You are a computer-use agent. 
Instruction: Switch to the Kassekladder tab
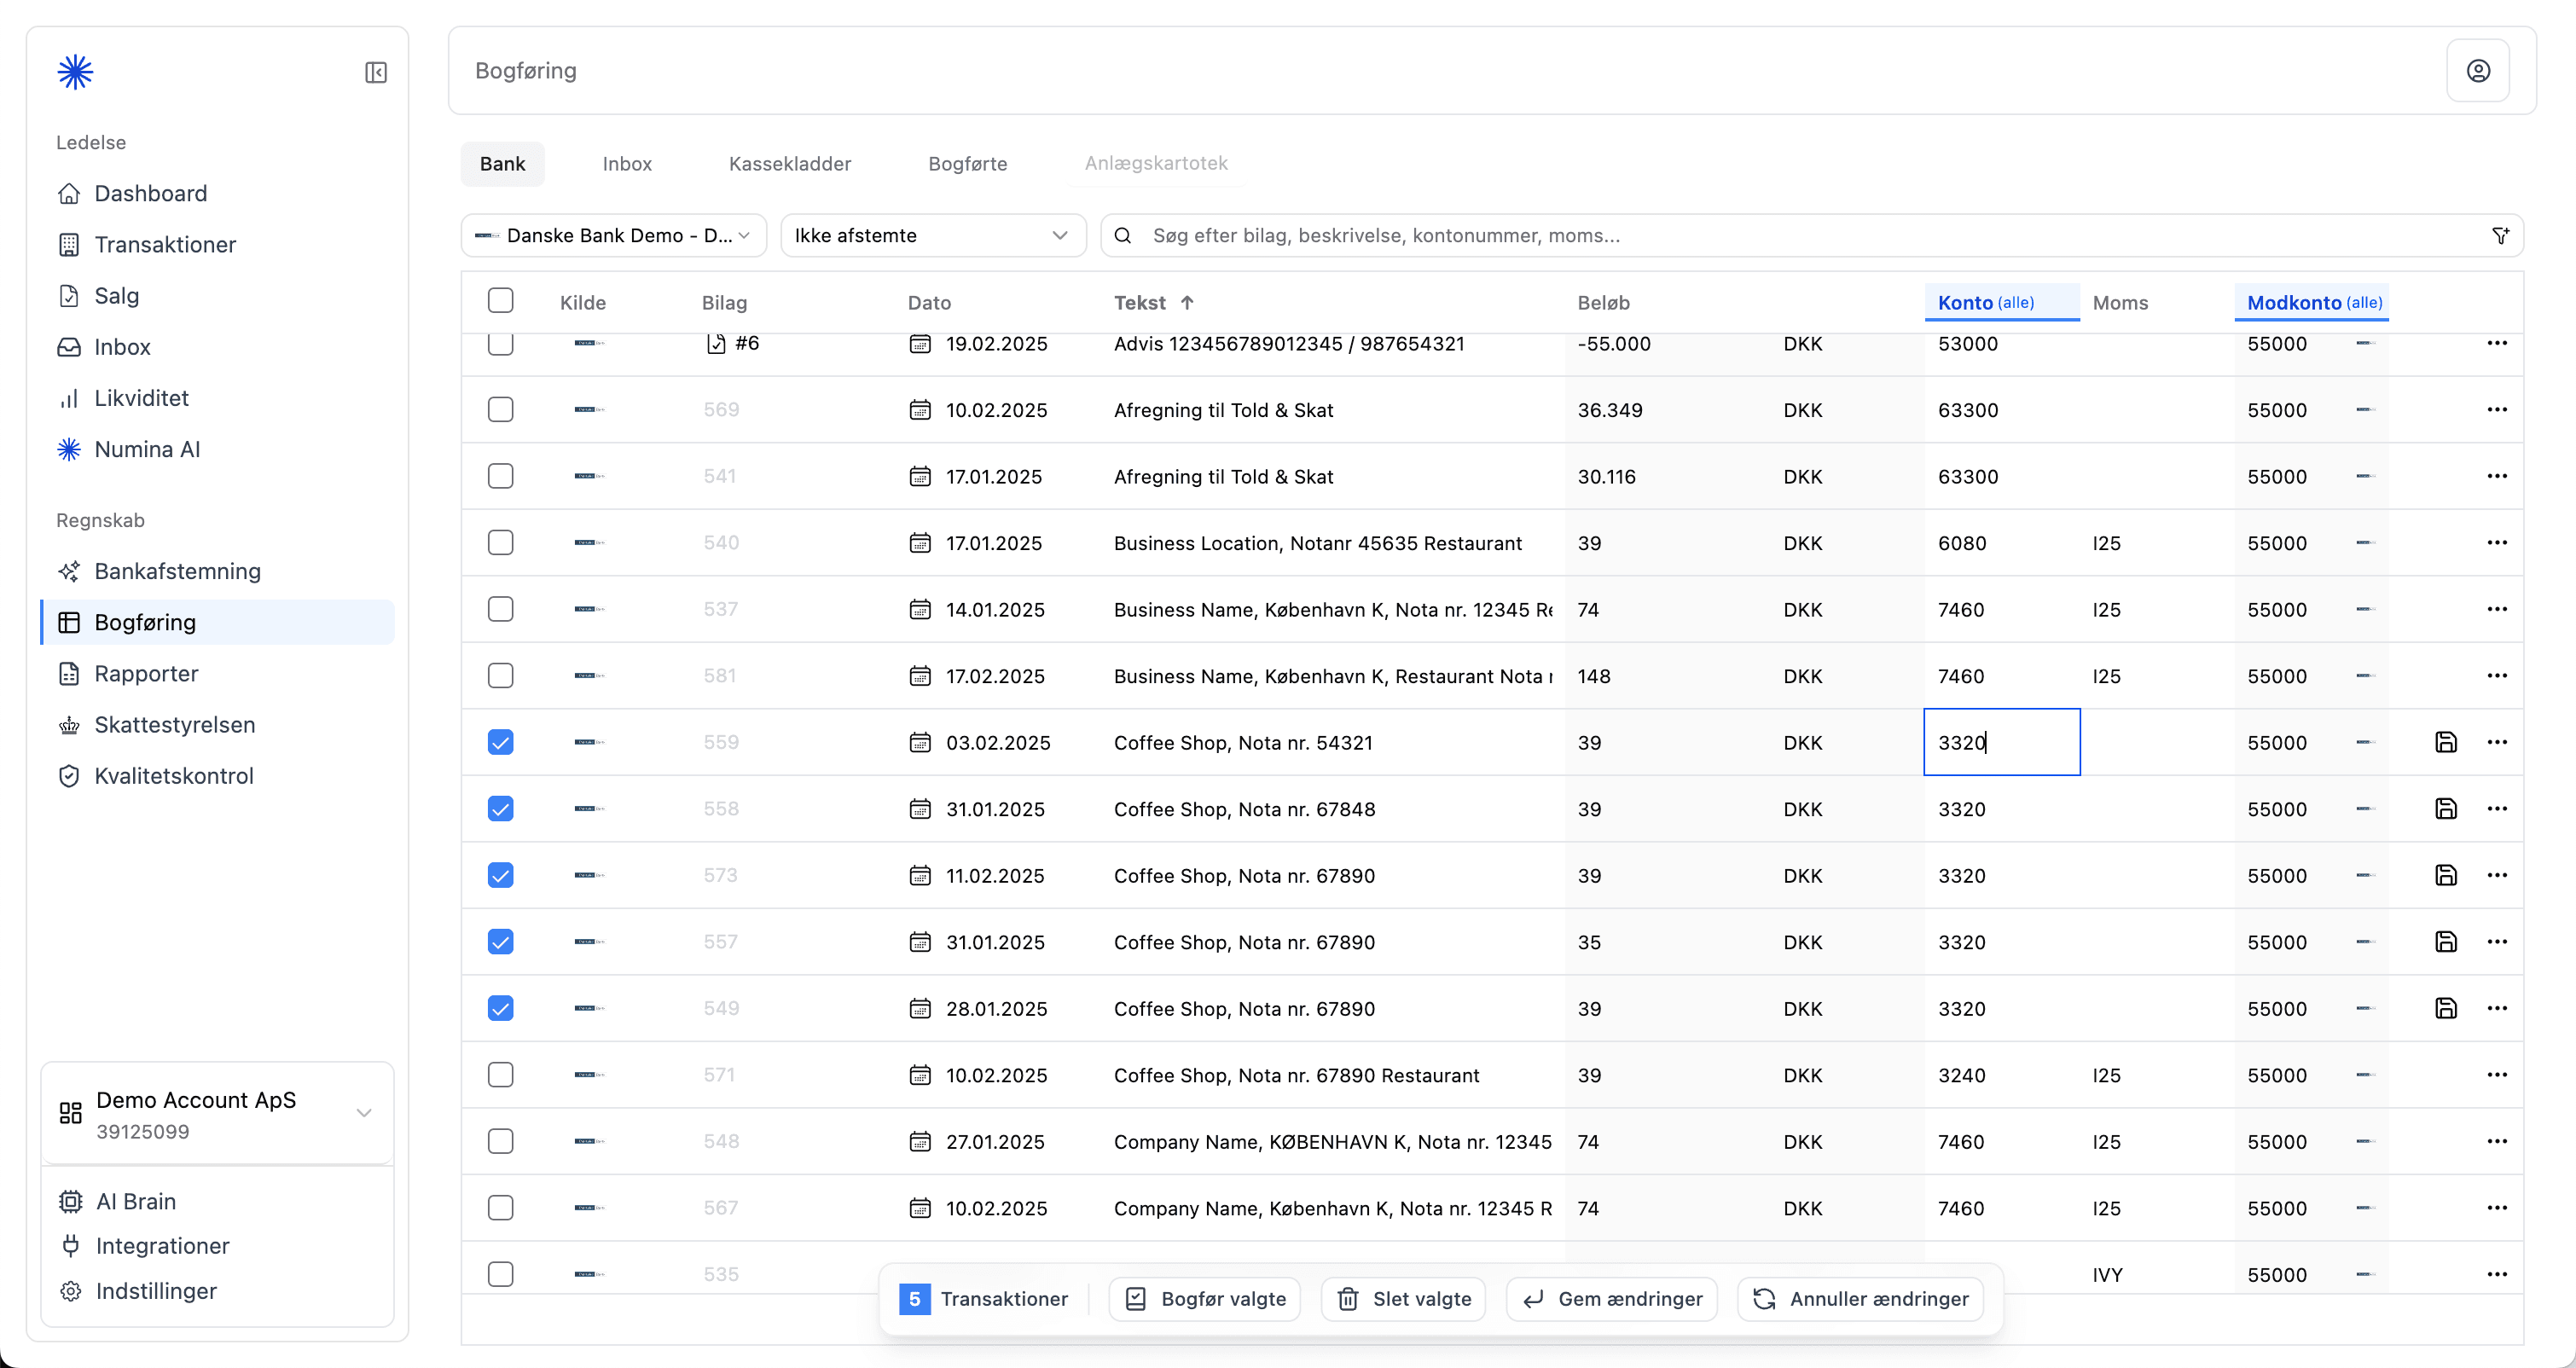[x=789, y=163]
